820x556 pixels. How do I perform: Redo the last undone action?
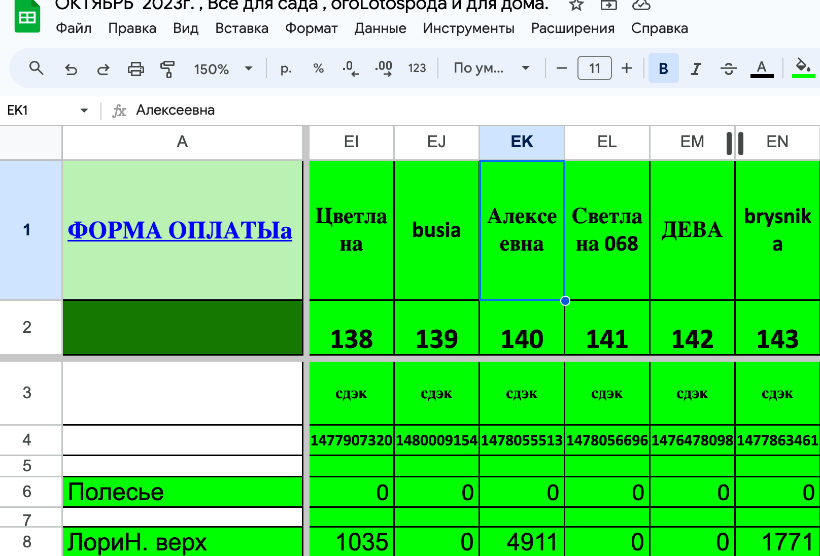point(103,69)
